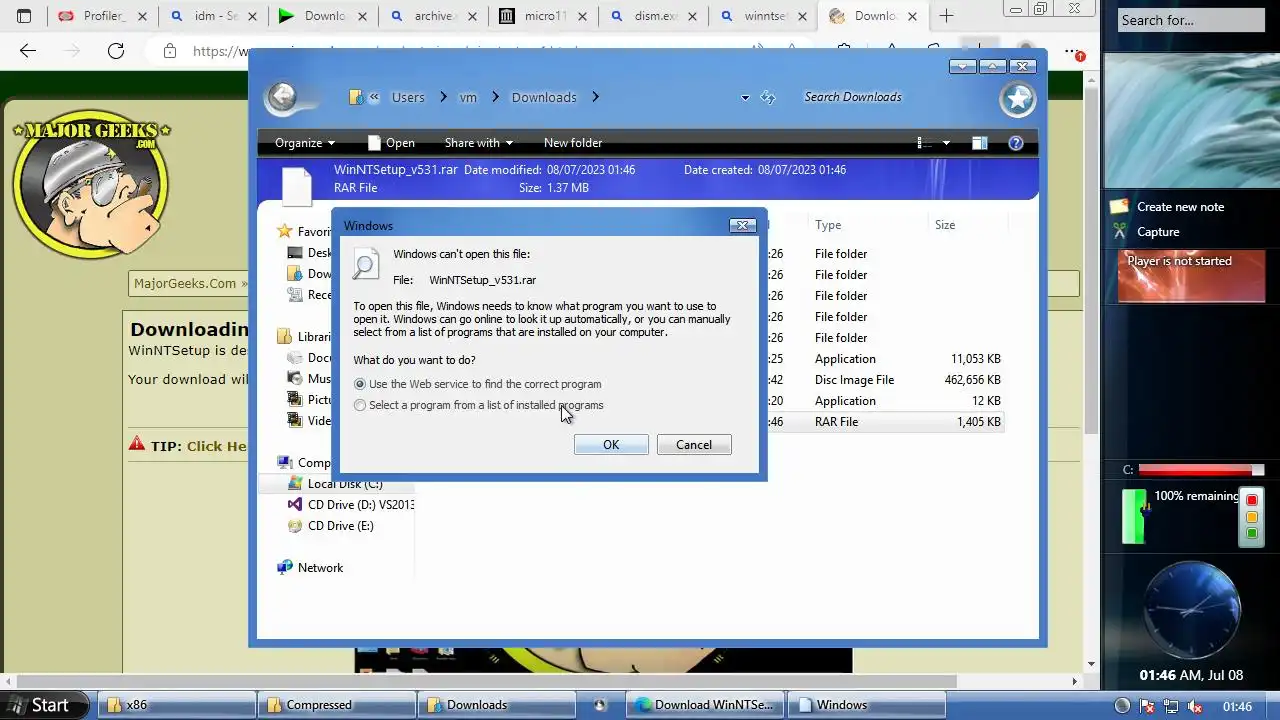Create a New folder from the toolbar
This screenshot has width=1280, height=720.
(573, 143)
